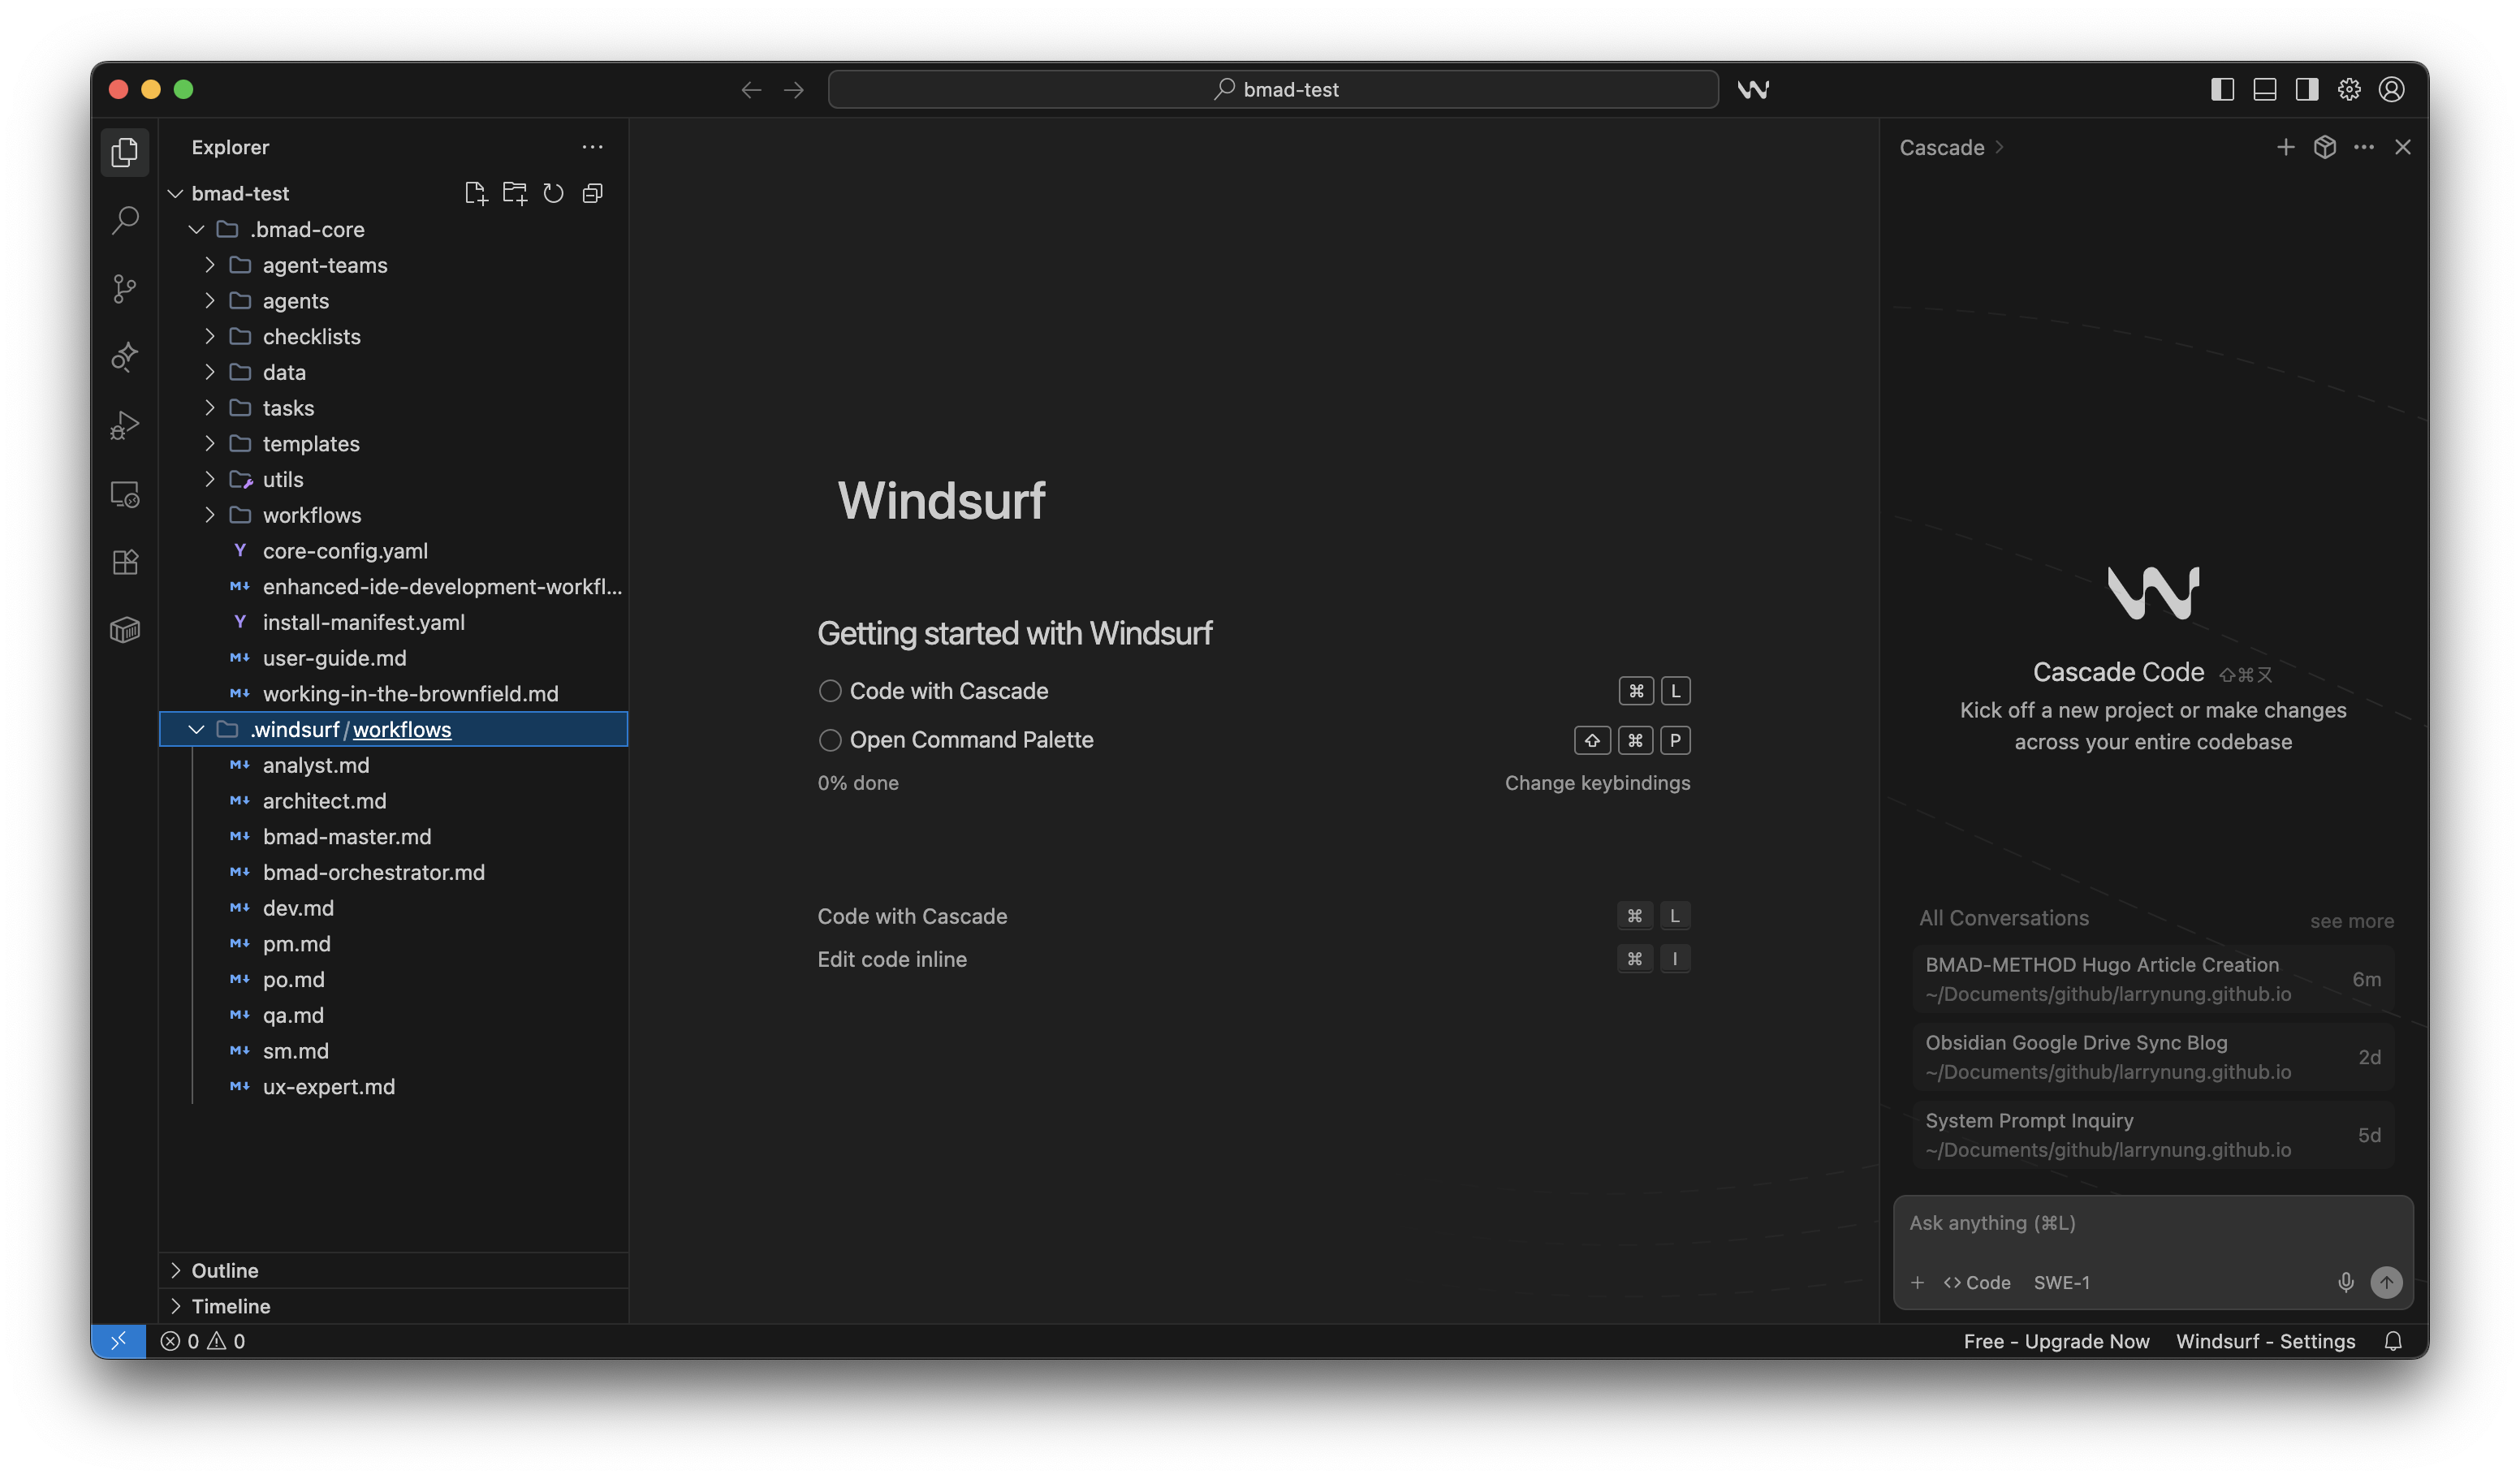
Task: Expand the utils folder
Action: pos(209,479)
